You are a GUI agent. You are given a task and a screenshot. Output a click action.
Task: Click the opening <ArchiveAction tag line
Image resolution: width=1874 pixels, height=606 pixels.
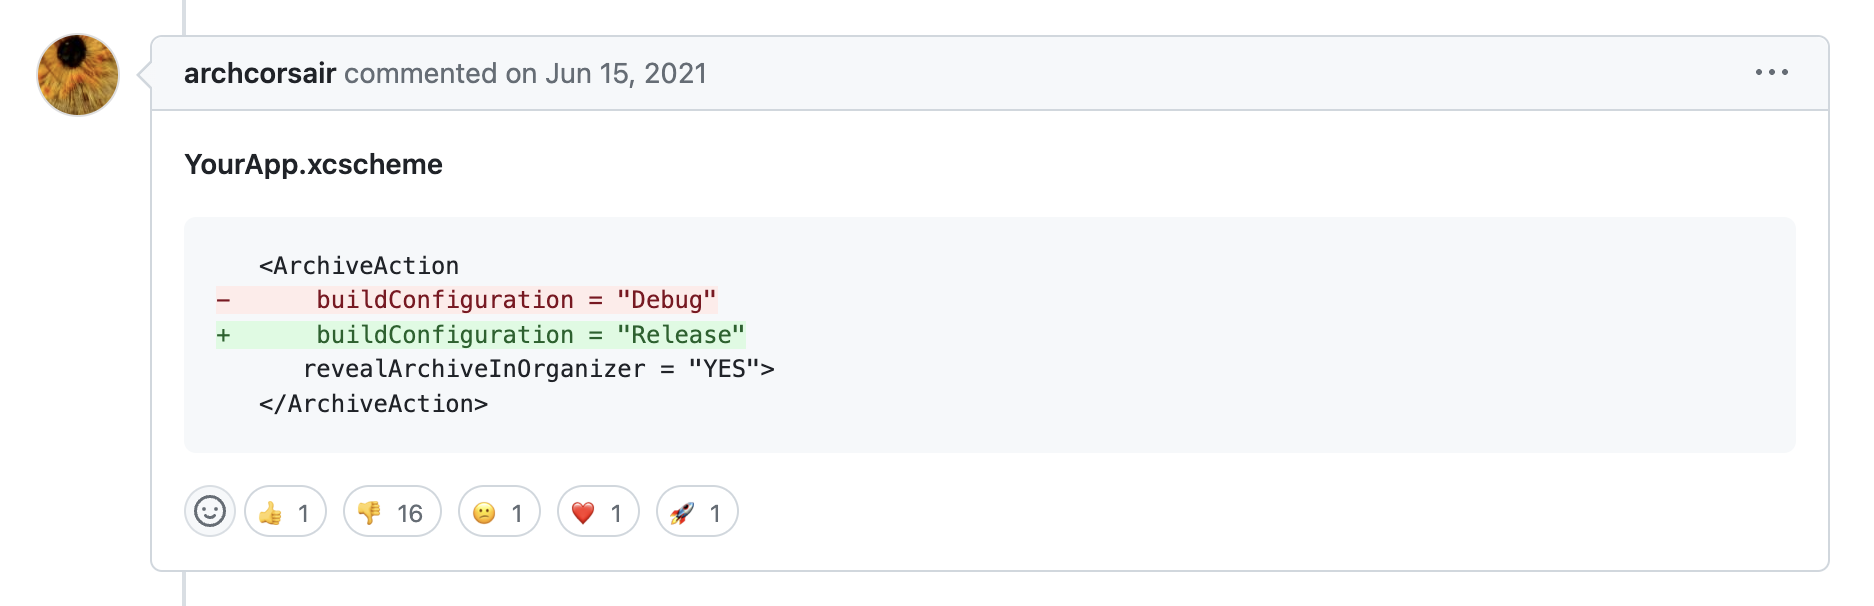pos(359,266)
